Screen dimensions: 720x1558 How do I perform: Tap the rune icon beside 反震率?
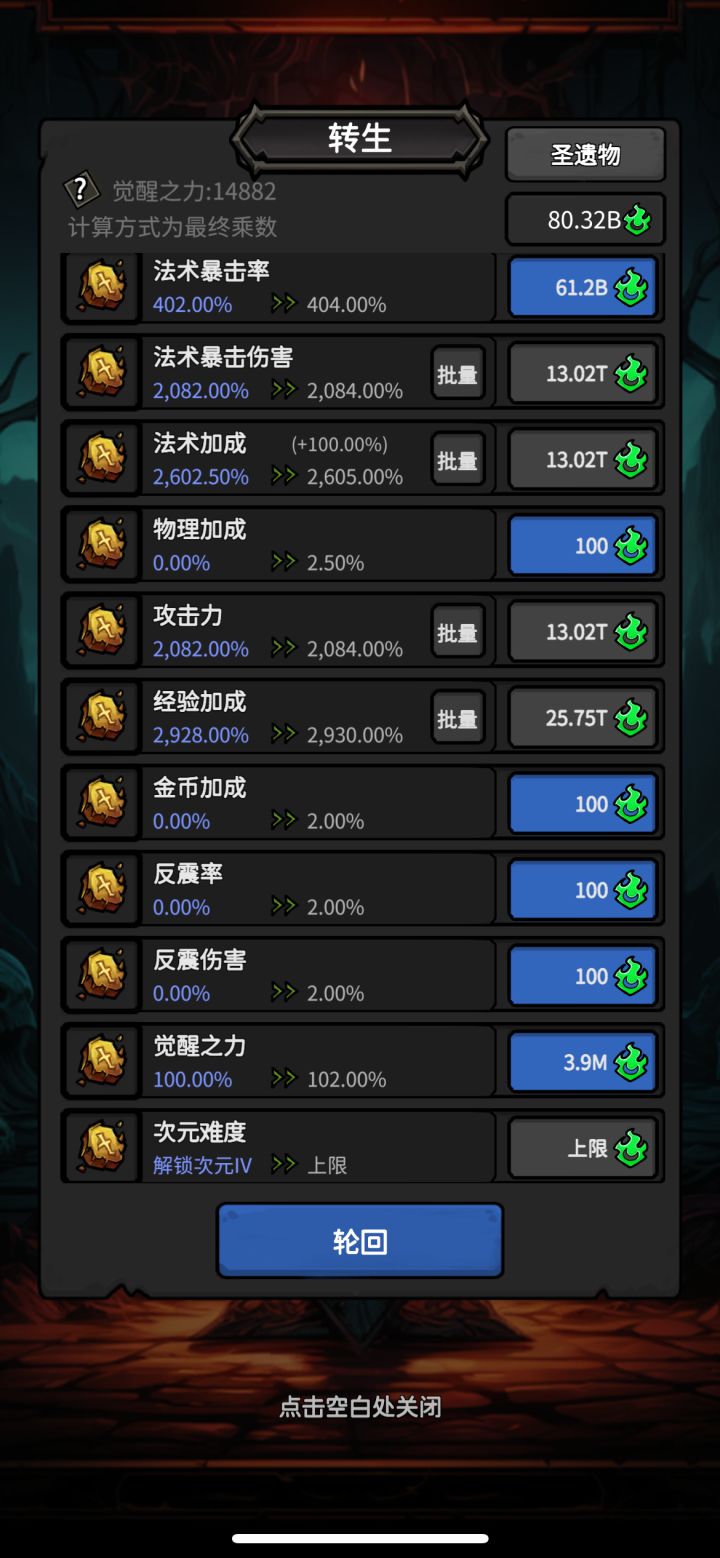(x=102, y=890)
